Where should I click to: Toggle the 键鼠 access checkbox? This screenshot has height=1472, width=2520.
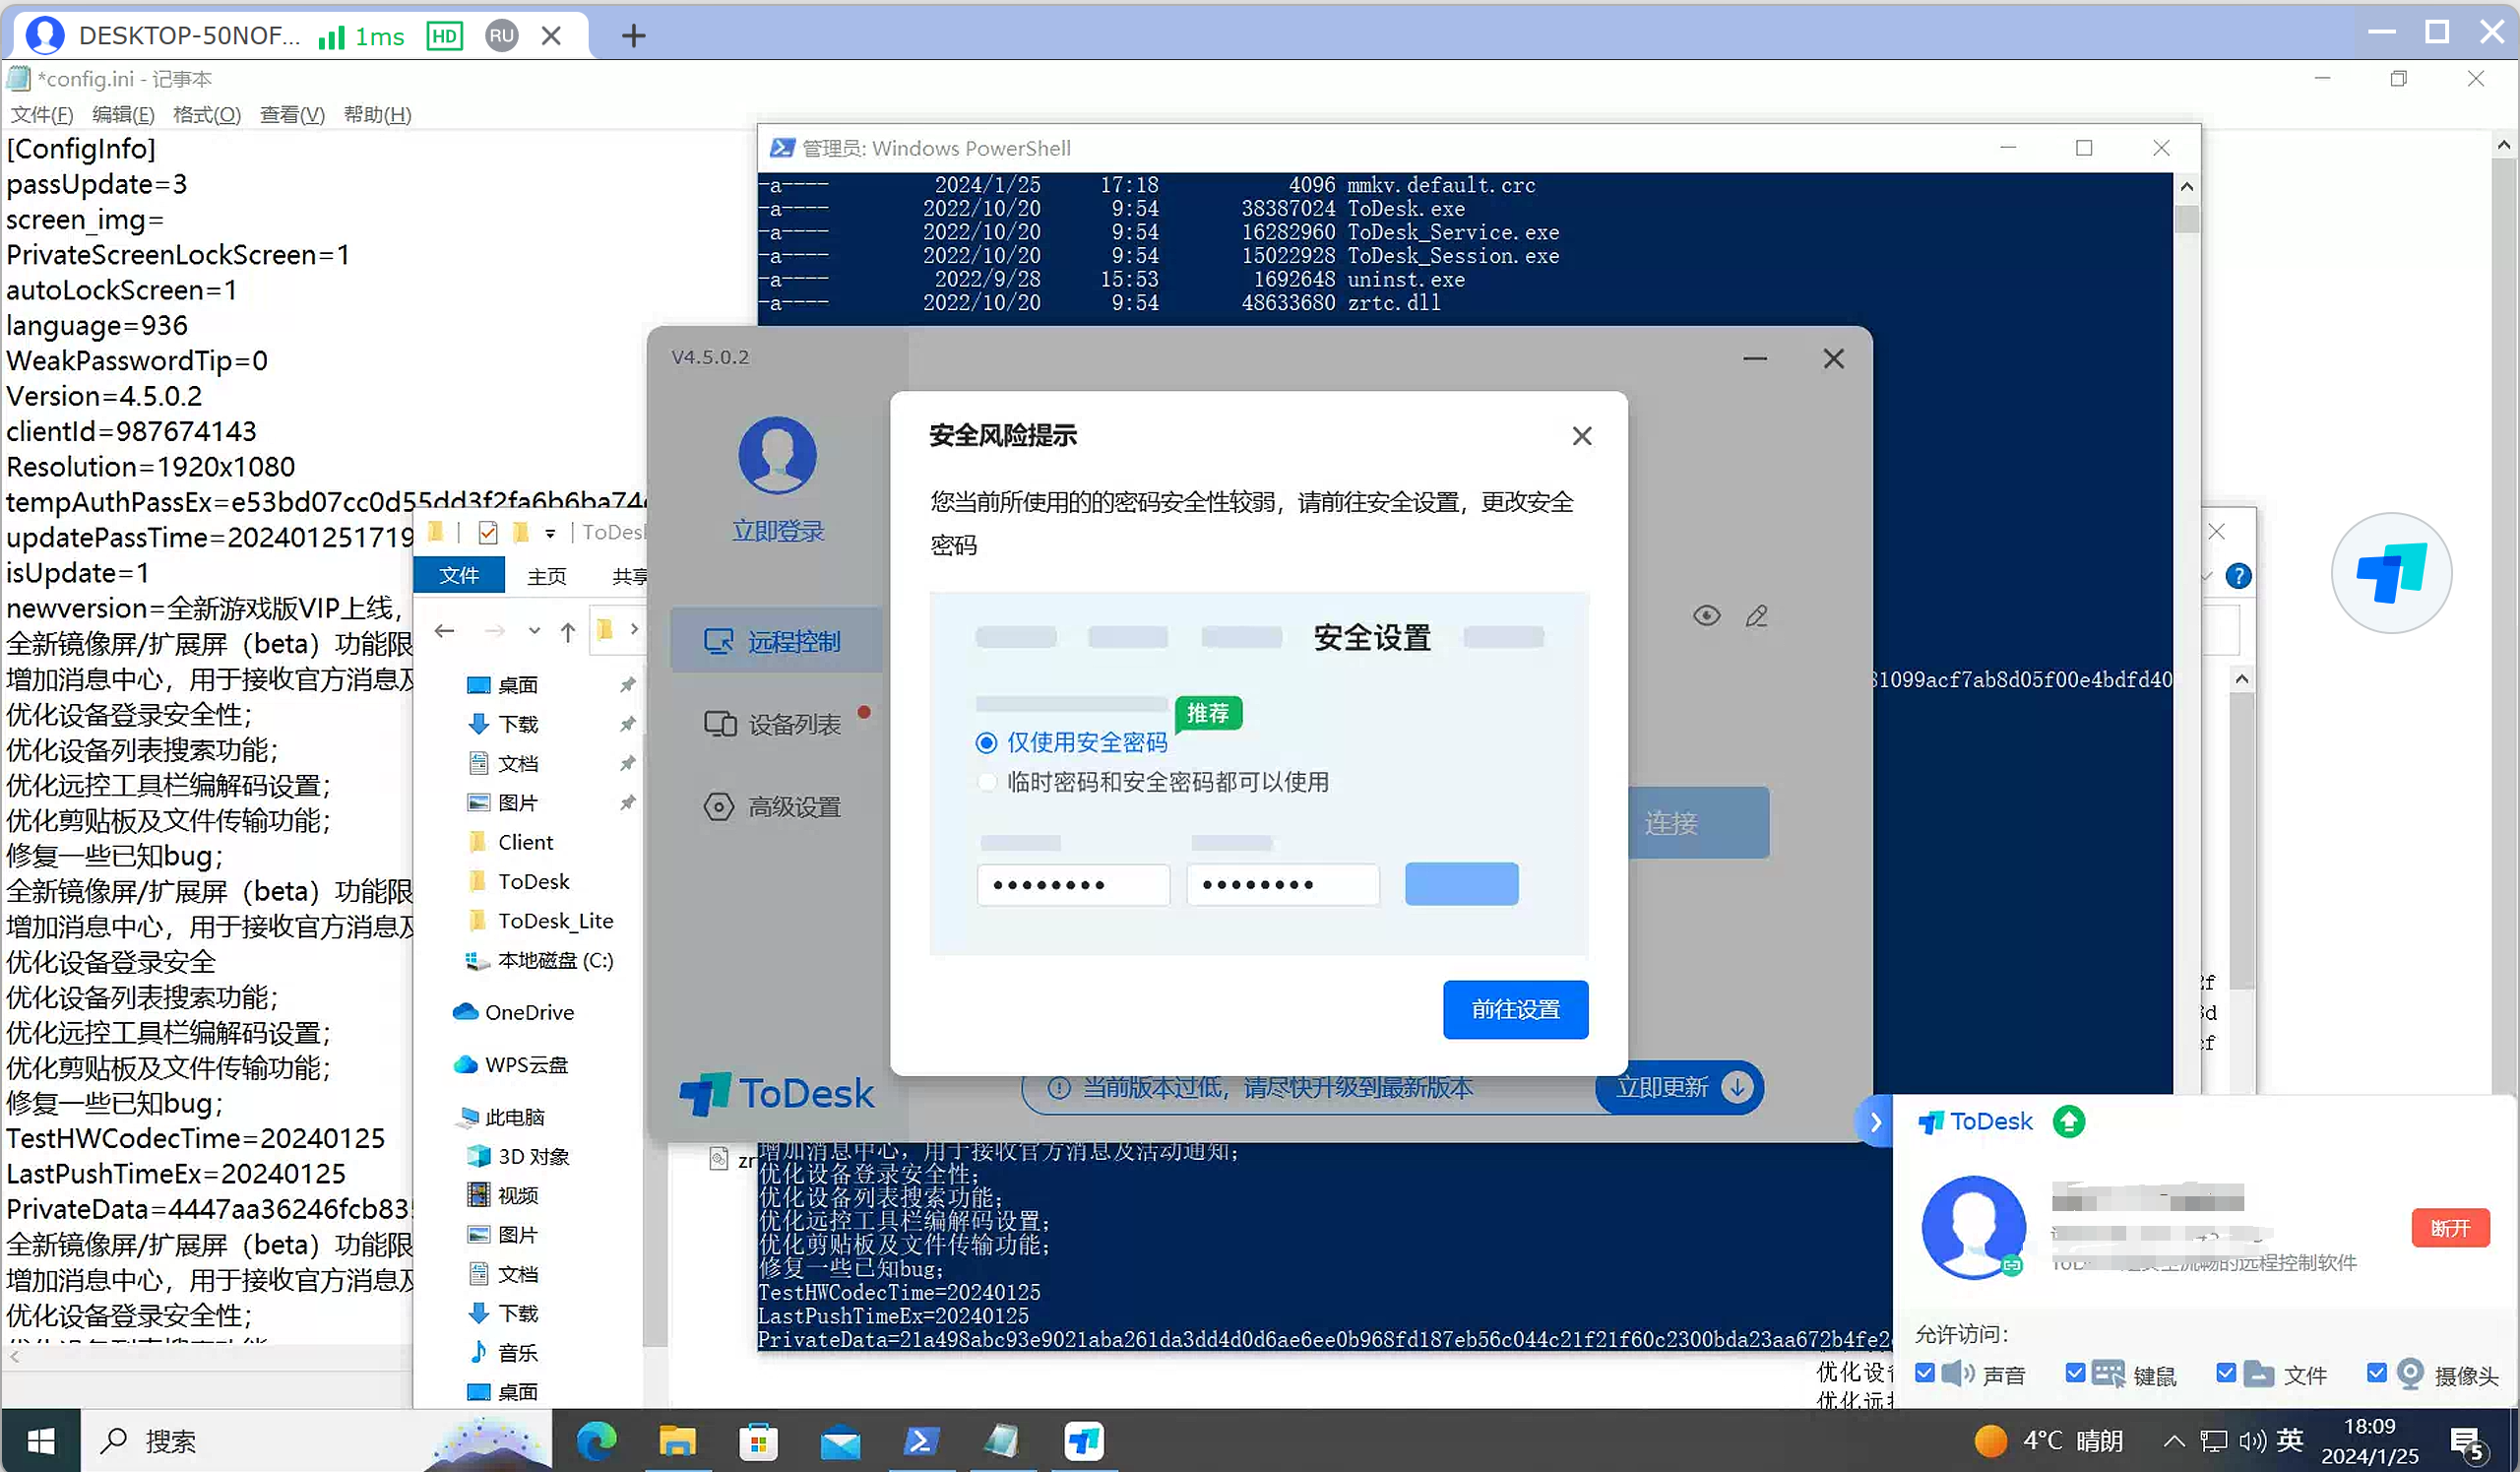(x=2075, y=1373)
